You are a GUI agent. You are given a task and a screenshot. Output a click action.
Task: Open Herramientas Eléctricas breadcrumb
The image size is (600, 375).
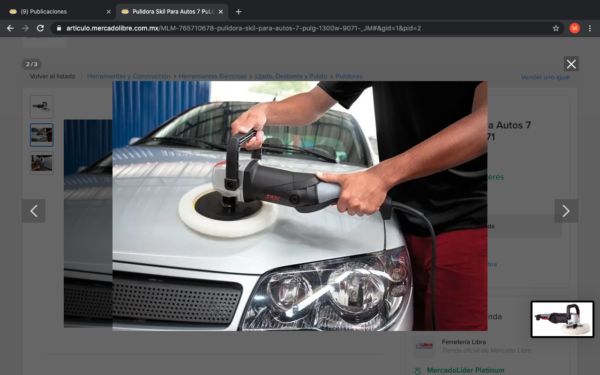click(212, 76)
